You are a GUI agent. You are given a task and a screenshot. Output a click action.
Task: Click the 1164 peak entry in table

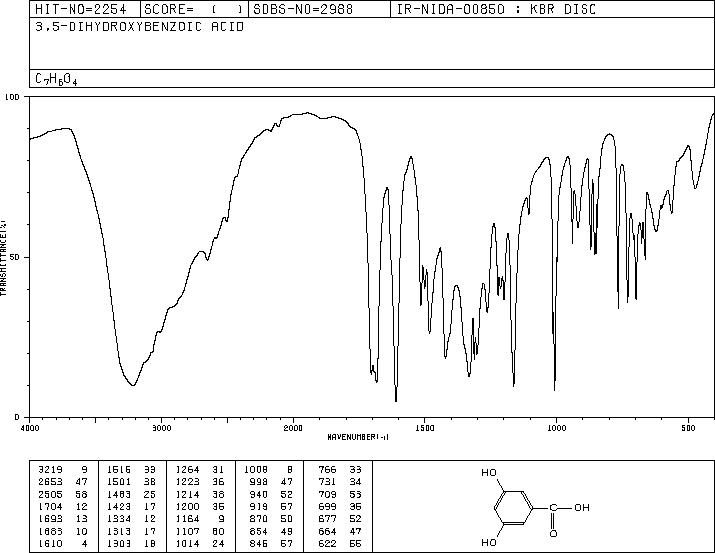(200, 519)
